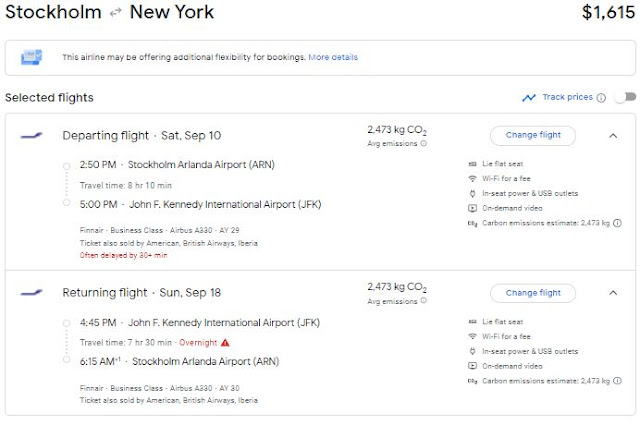
Task: Click the flexible booking ticket icon
Action: tap(32, 58)
